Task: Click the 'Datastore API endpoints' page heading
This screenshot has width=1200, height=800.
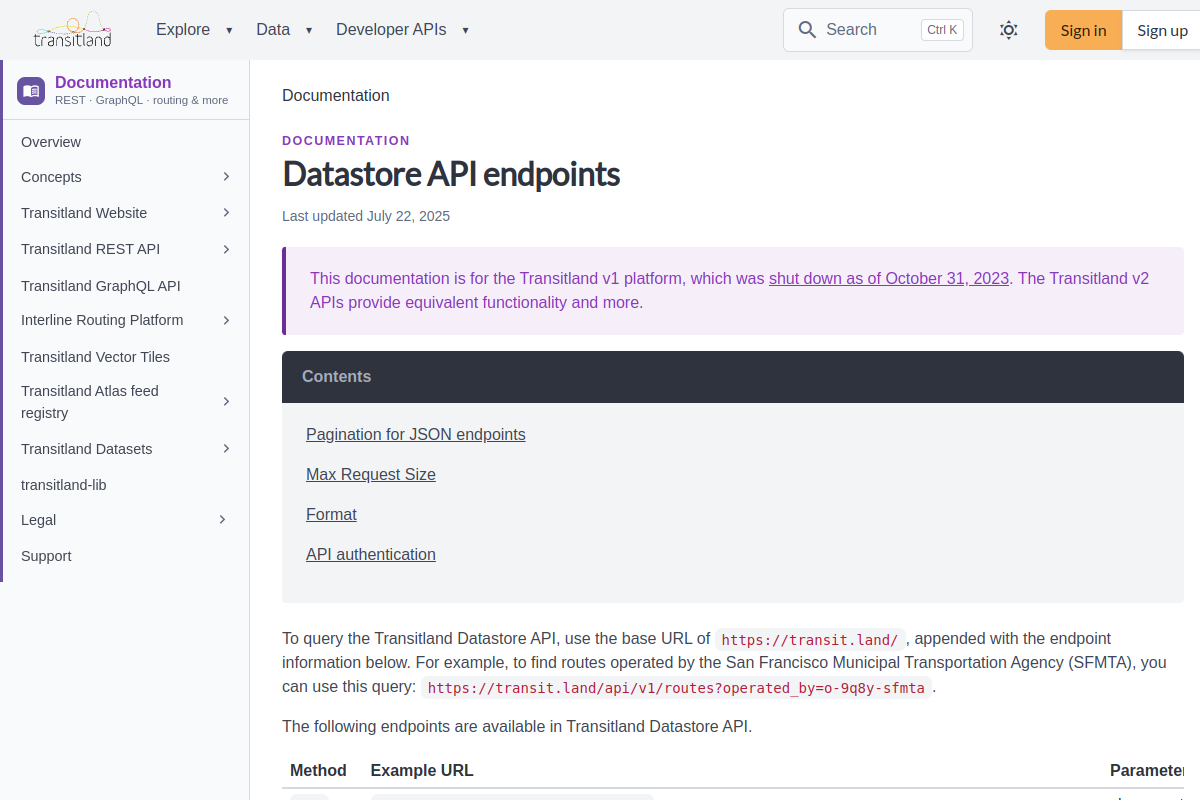Action: (451, 174)
